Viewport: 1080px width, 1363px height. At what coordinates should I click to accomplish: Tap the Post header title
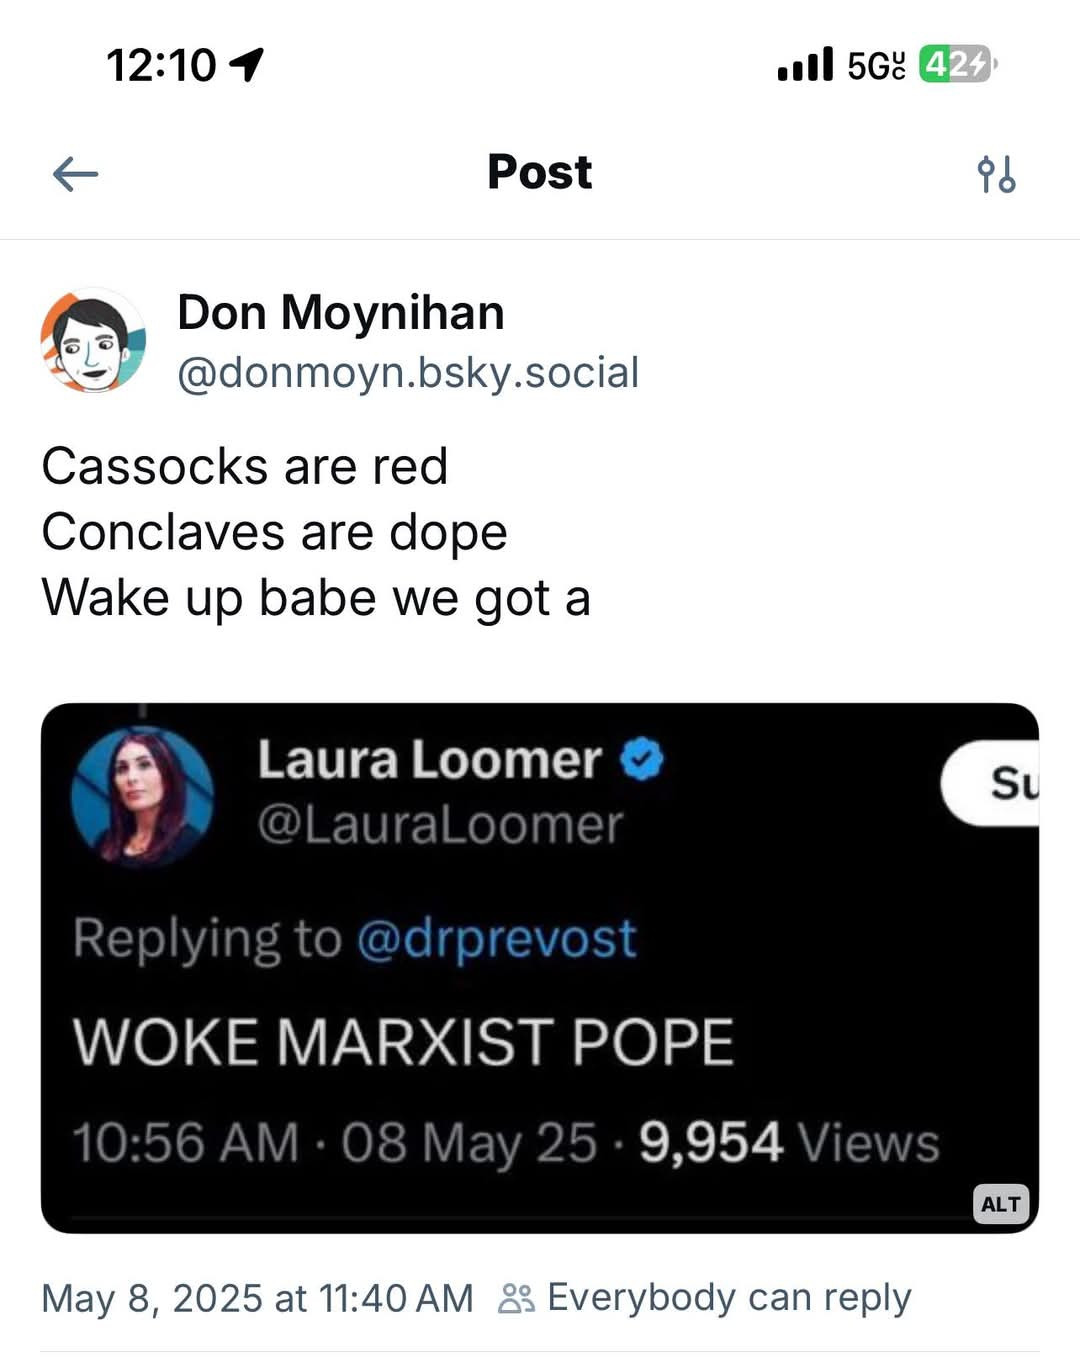pyautogui.click(x=540, y=172)
